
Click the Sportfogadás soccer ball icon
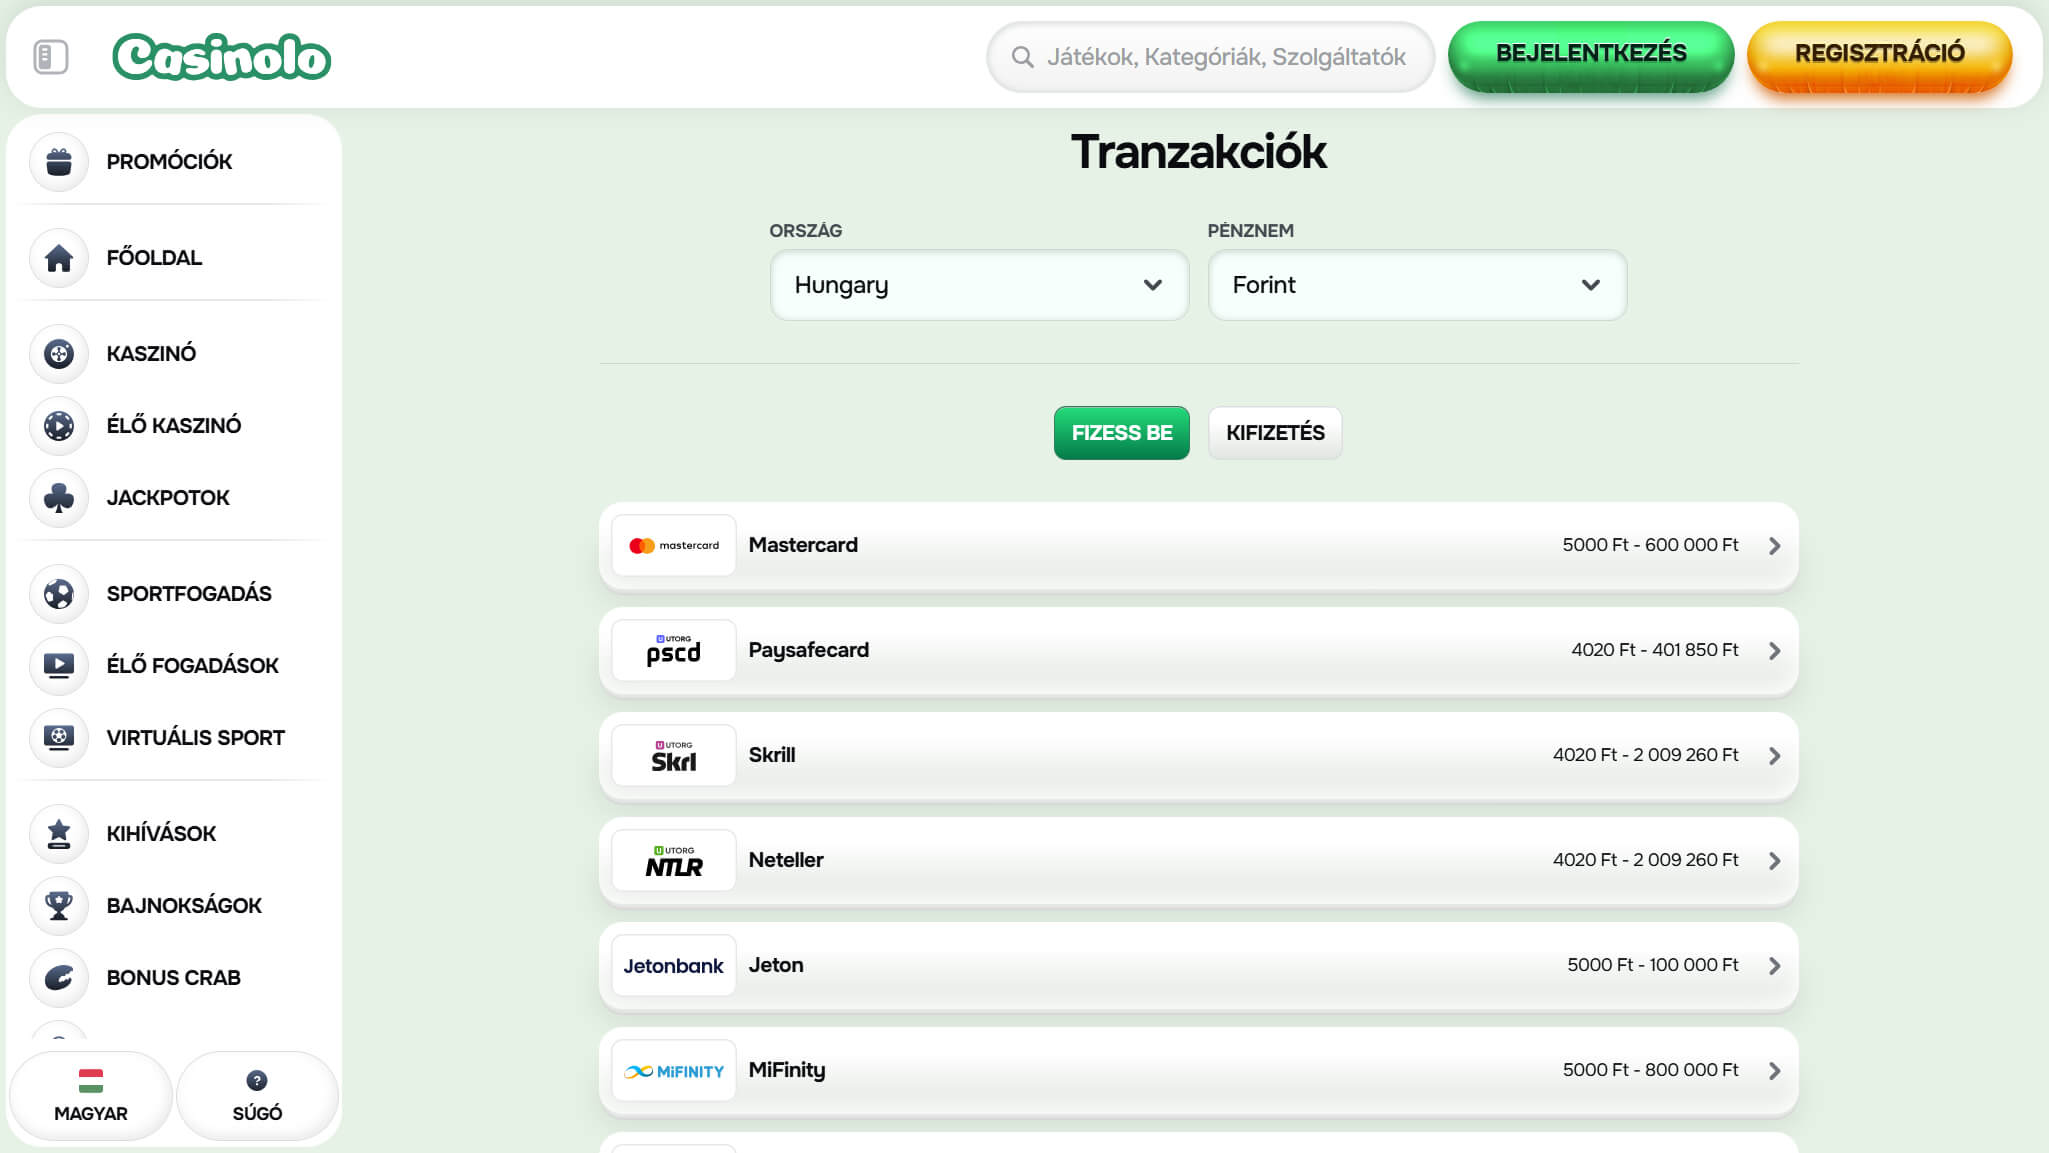(59, 593)
